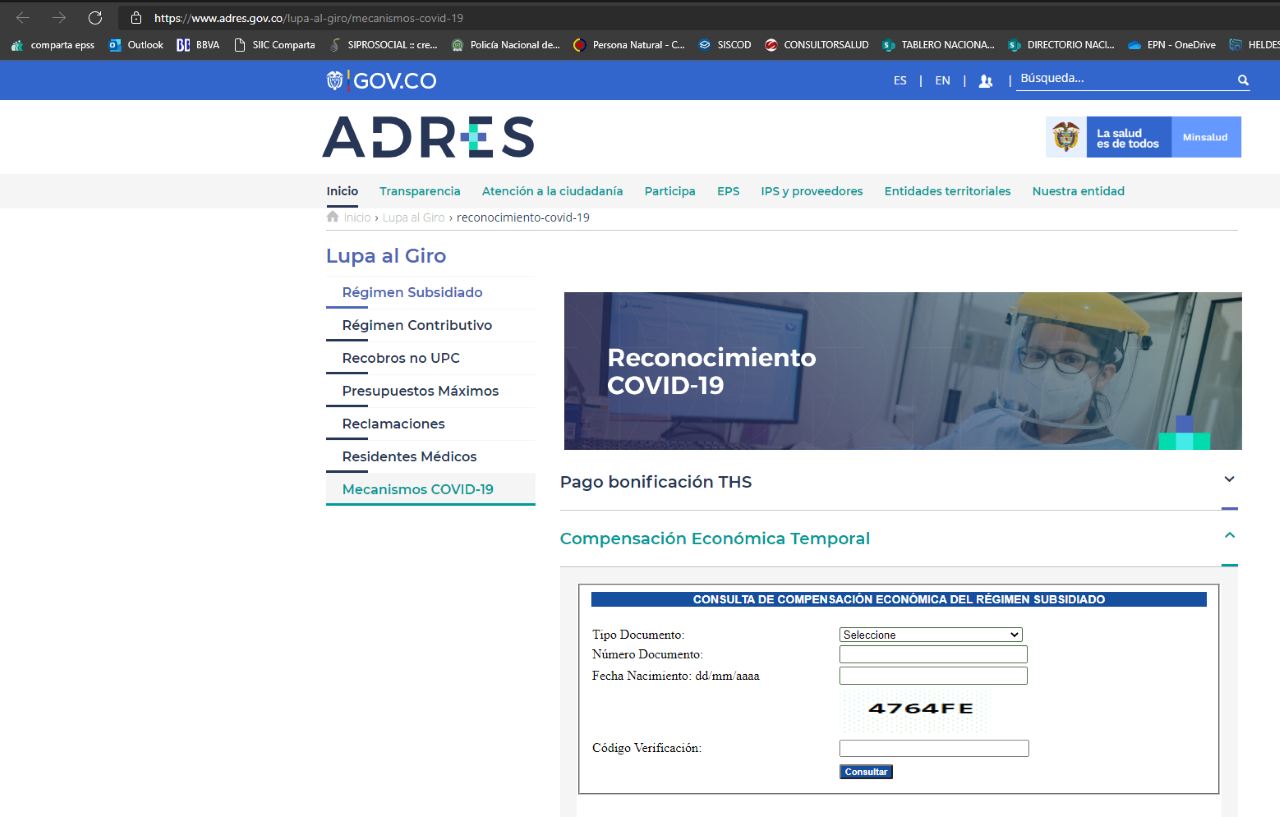Image resolution: width=1280 pixels, height=817 pixels.
Task: Open Nuestra entidad menu
Action: tap(1078, 191)
